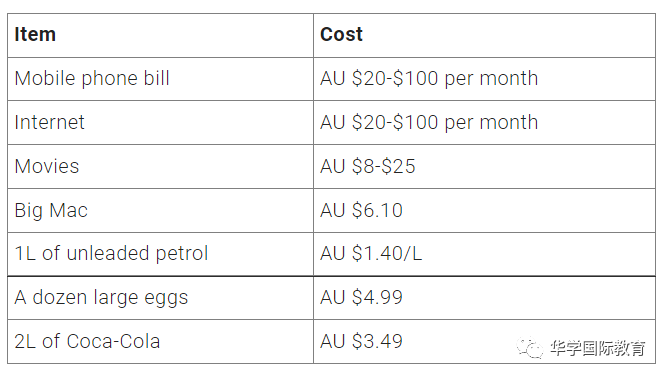The image size is (667, 378).
Task: Click the Mobile phone bill cost AU $20-$100 per month
Action: point(429,79)
